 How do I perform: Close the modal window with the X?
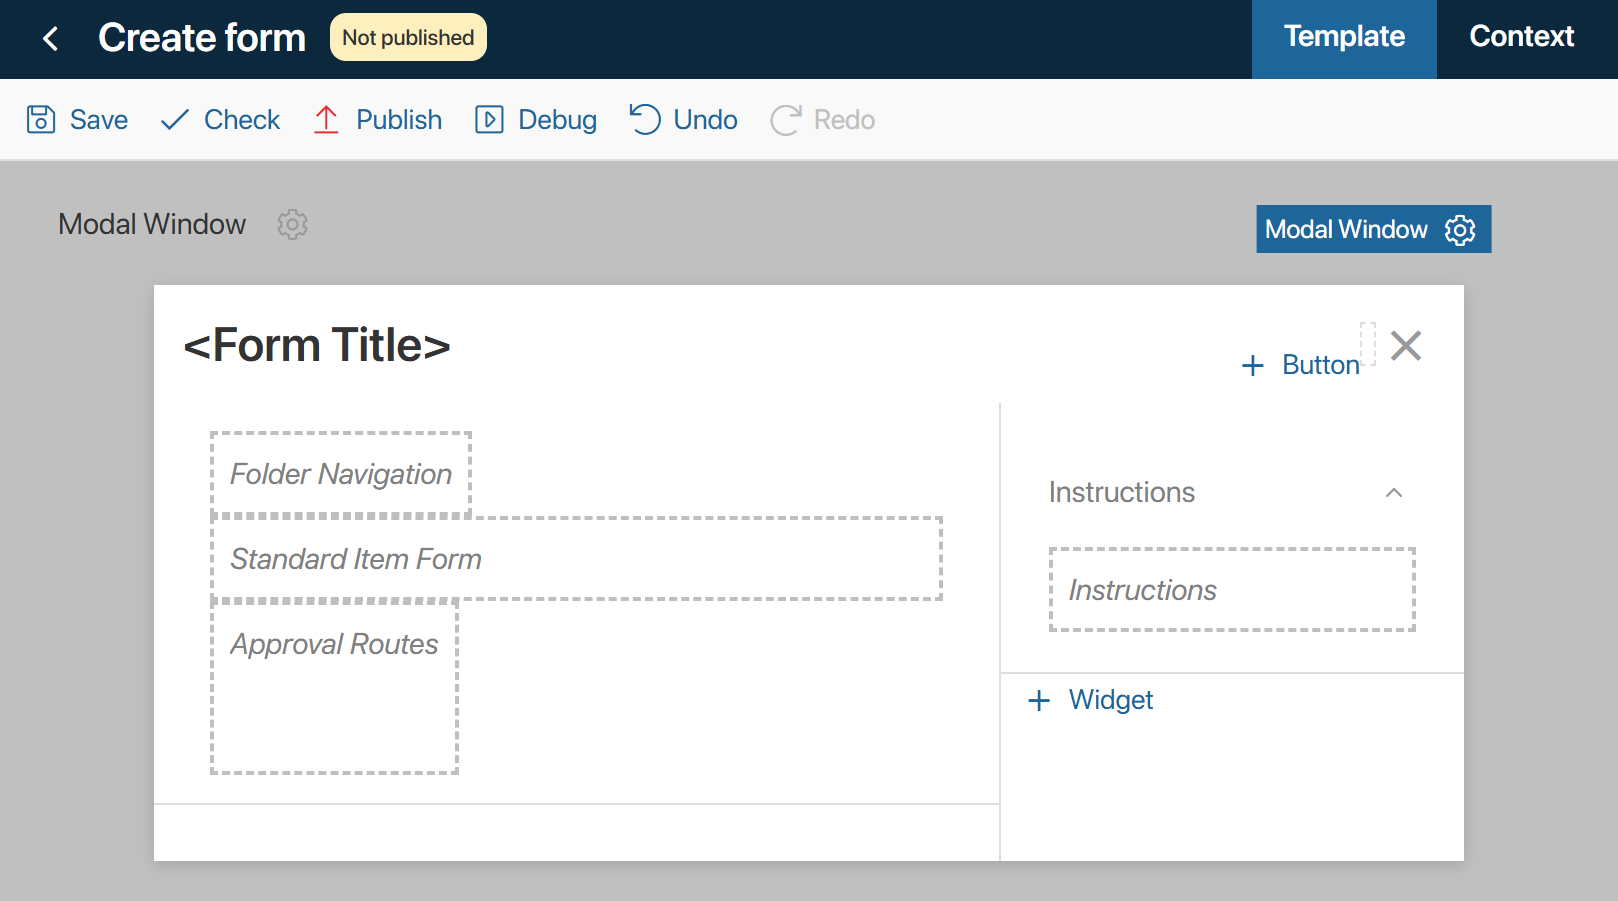coord(1406,346)
